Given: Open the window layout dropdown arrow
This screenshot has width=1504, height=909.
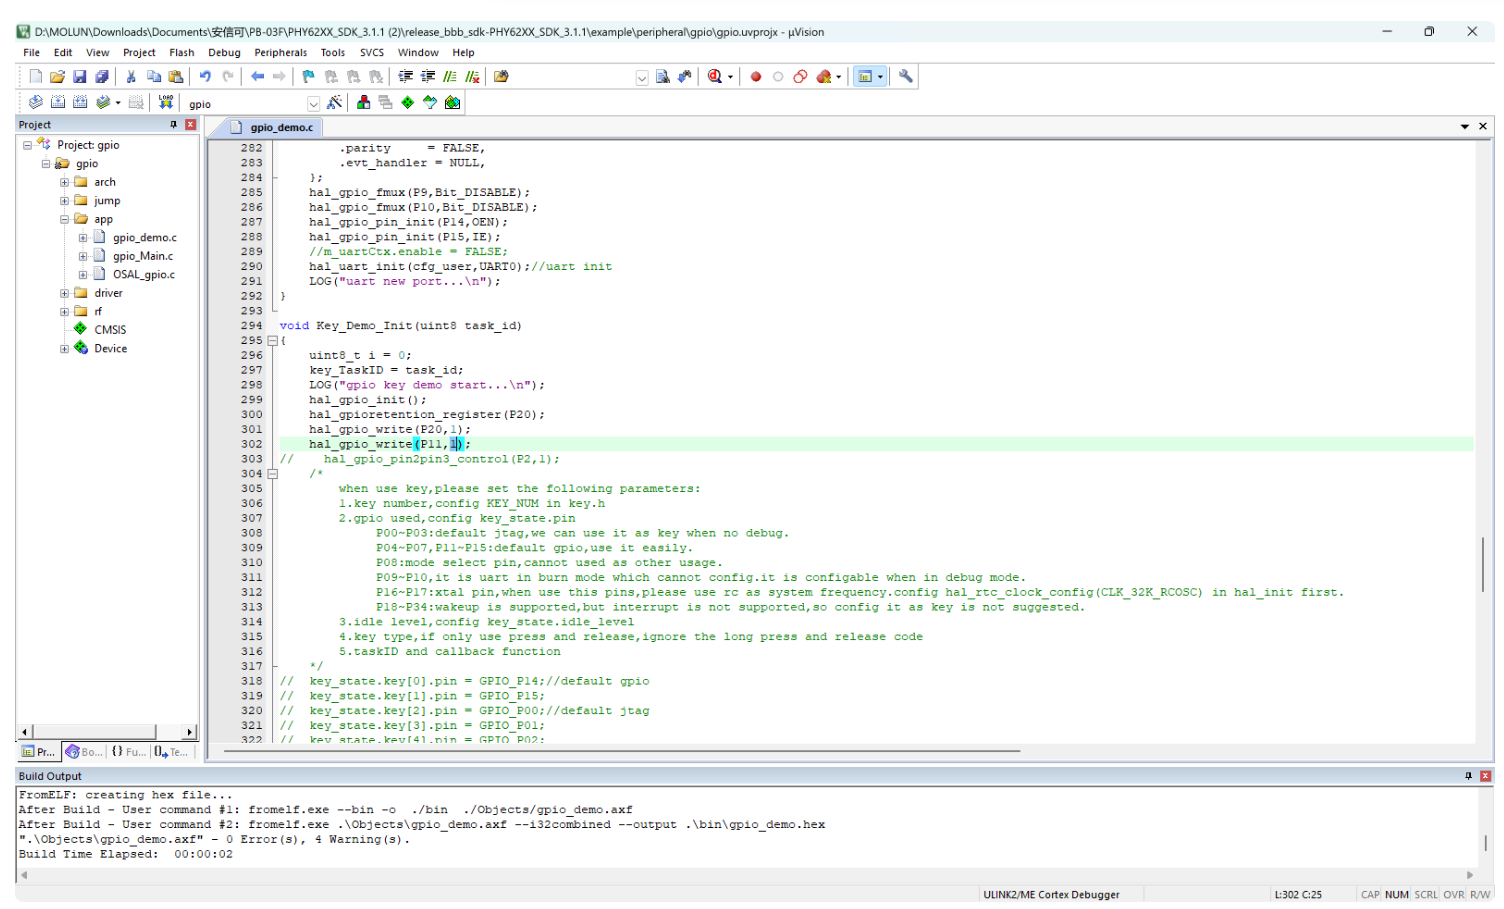Looking at the screenshot, I should [x=880, y=77].
